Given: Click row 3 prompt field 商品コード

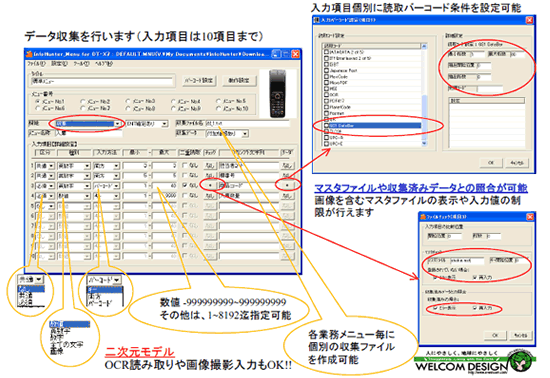Looking at the screenshot, I should pyautogui.click(x=249, y=185).
